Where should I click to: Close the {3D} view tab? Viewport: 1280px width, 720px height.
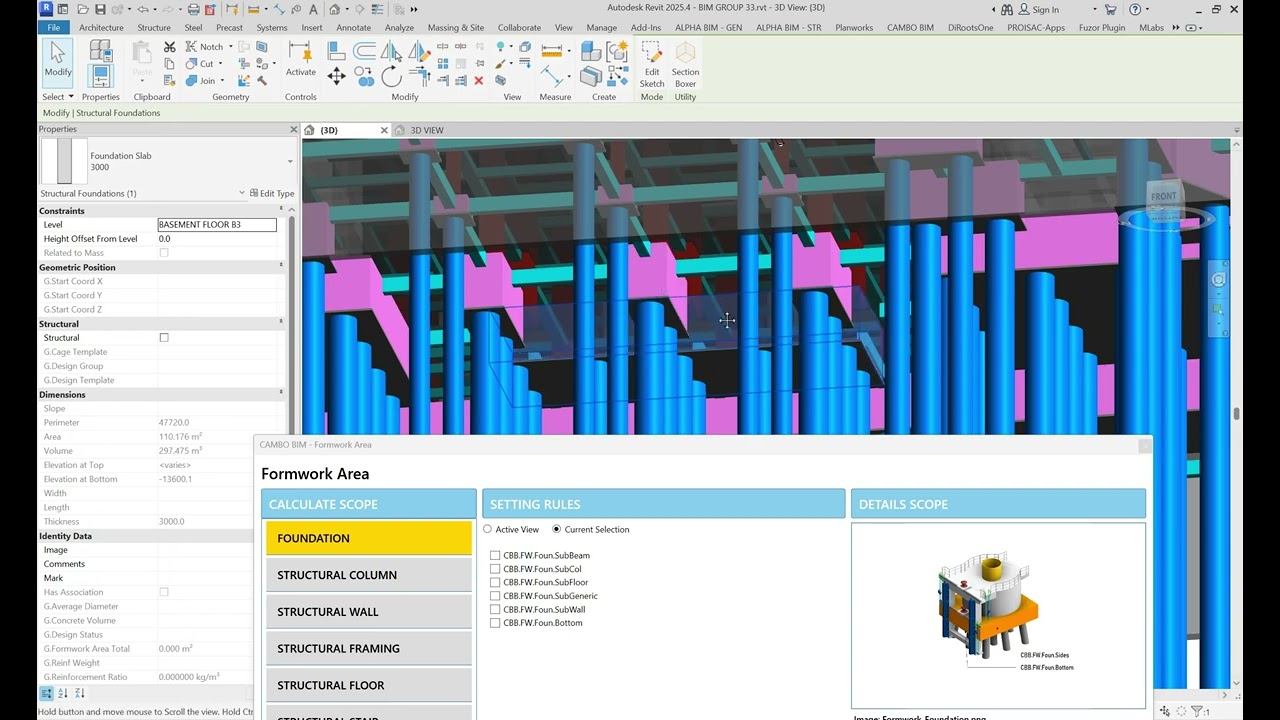(384, 130)
